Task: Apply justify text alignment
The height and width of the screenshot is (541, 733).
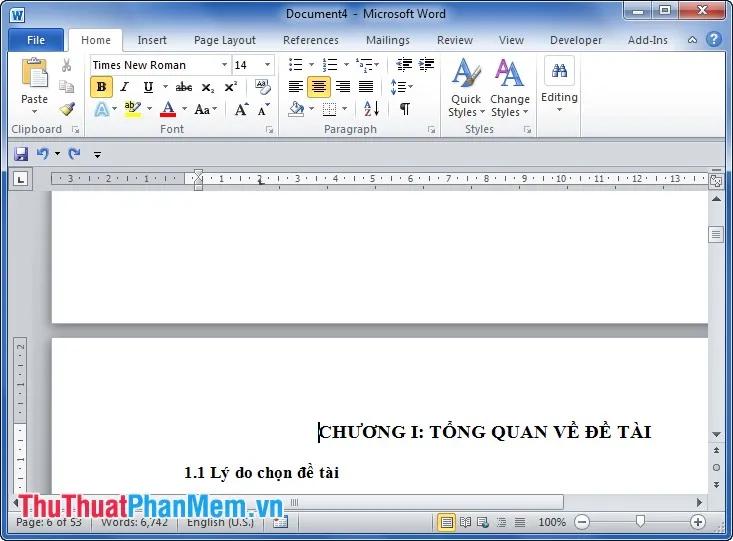Action: [366, 87]
